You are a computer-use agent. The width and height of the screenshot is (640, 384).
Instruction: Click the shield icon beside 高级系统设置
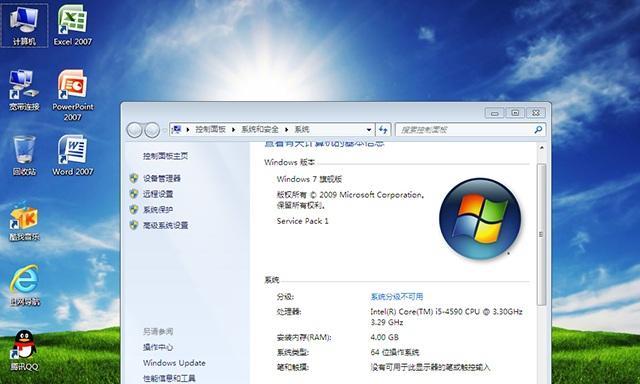pyautogui.click(x=134, y=225)
